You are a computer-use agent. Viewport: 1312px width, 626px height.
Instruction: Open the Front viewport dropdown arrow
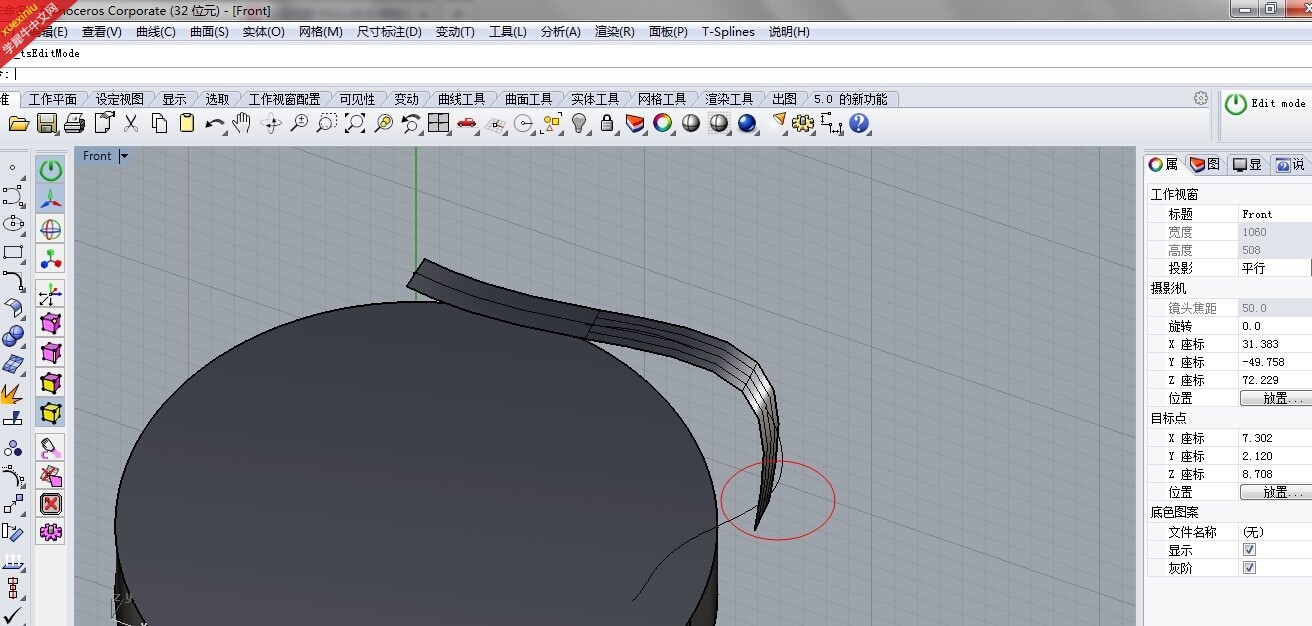click(124, 156)
